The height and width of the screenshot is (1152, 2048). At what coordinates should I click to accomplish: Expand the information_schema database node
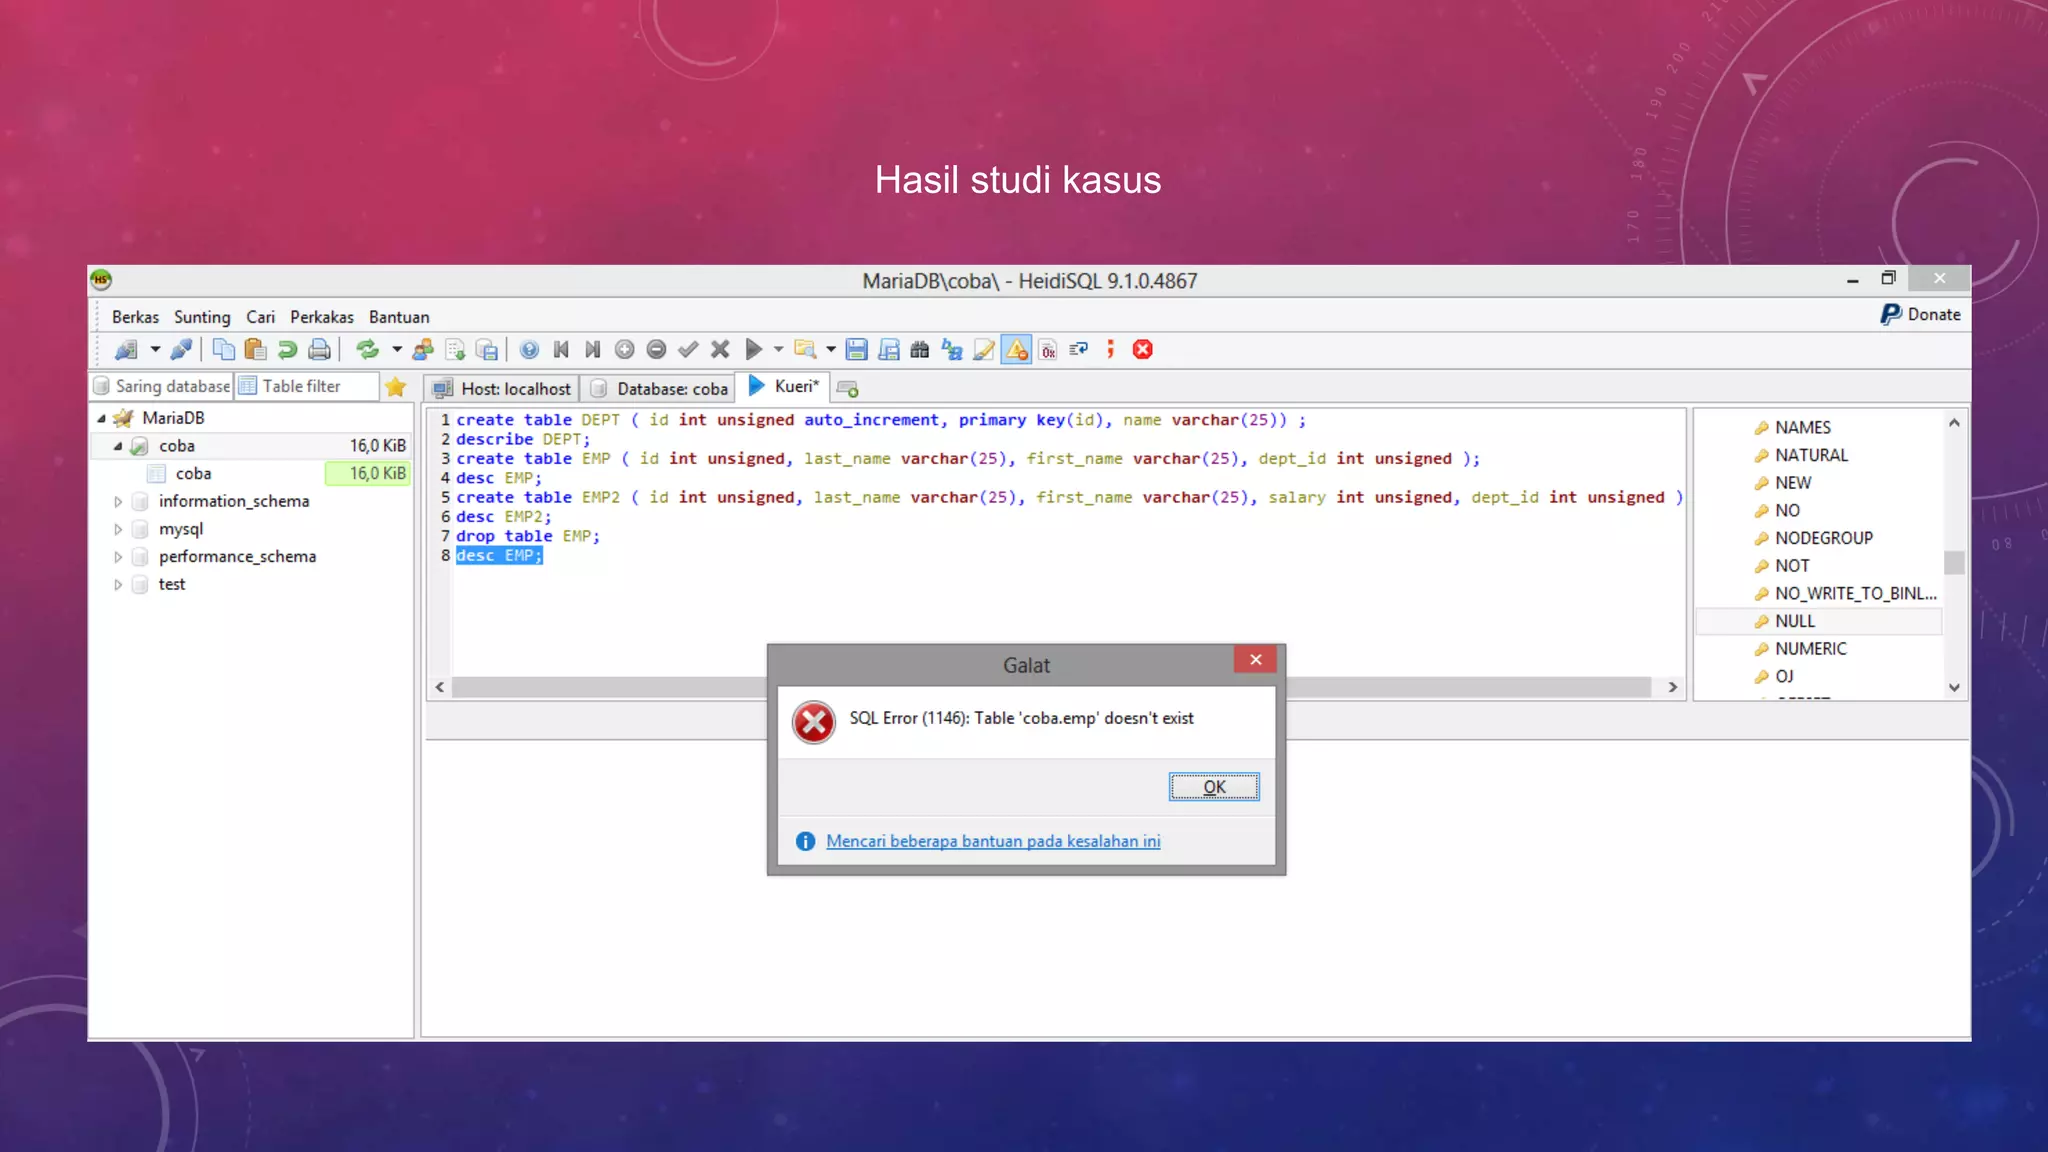pos(118,501)
